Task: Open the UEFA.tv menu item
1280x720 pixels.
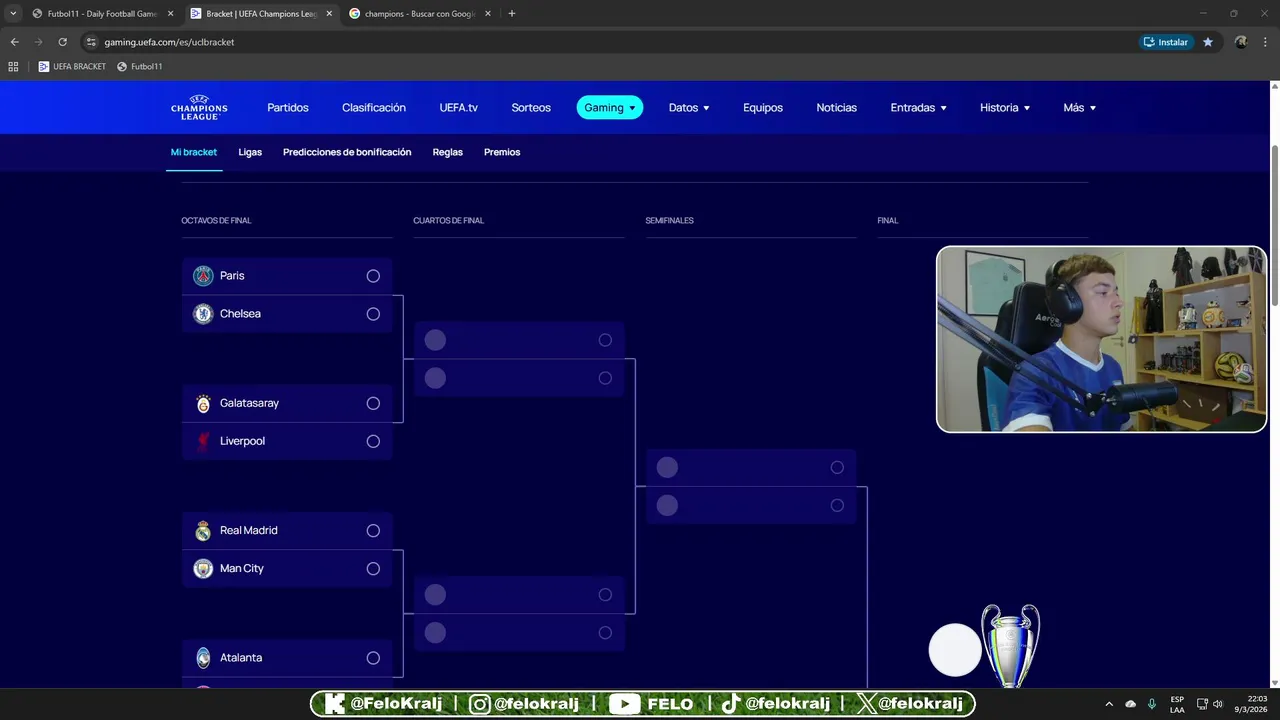Action: tap(459, 107)
